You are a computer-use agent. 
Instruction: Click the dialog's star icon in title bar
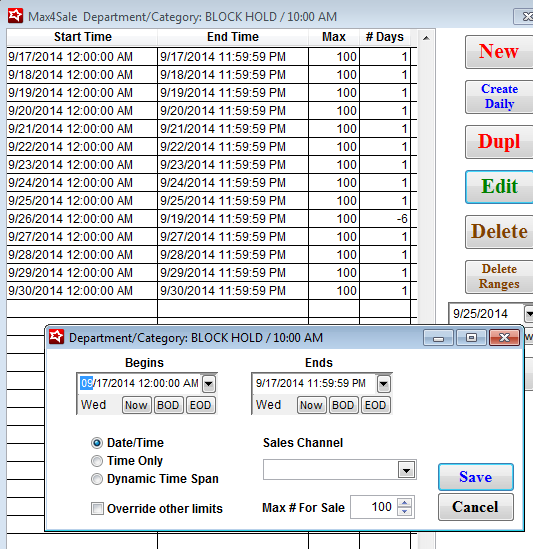[x=56, y=337]
